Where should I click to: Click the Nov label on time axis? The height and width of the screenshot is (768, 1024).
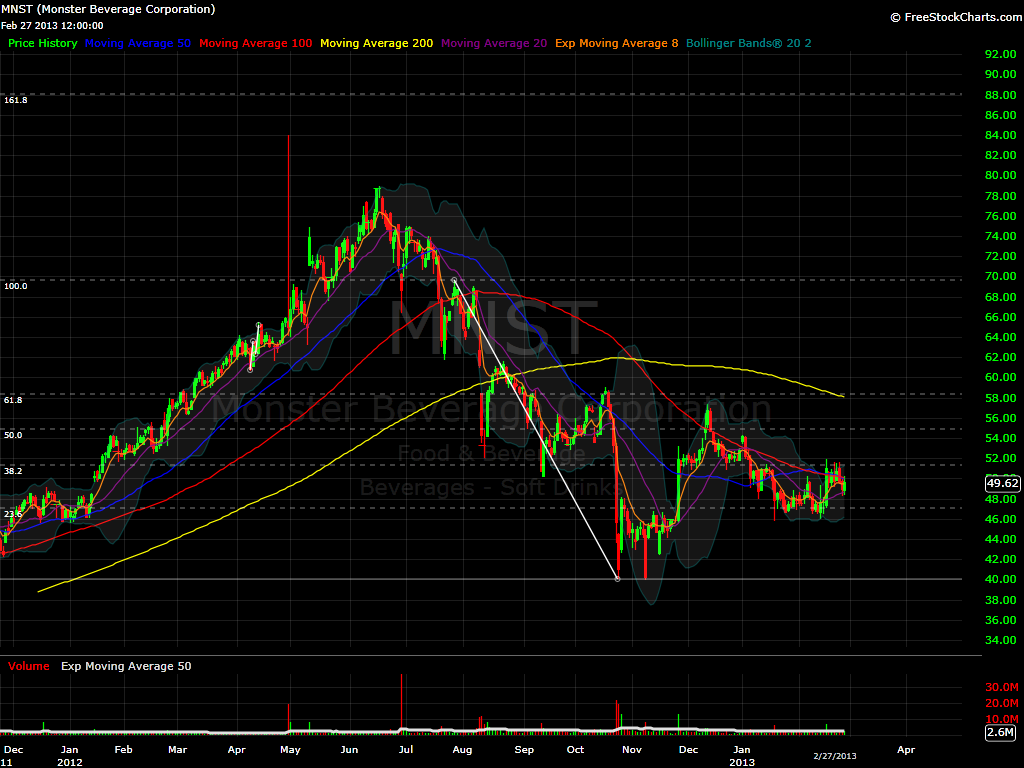pyautogui.click(x=632, y=748)
